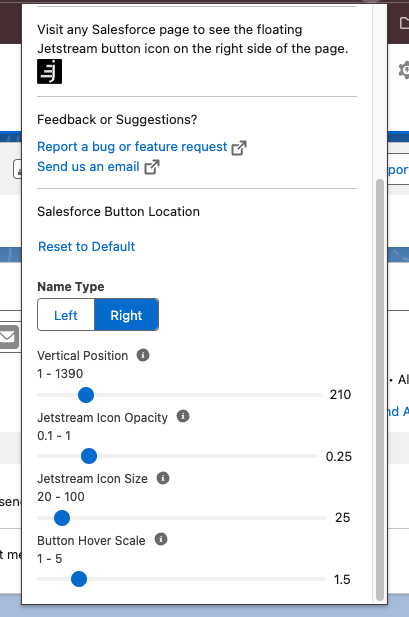Select the Right button location

(126, 315)
